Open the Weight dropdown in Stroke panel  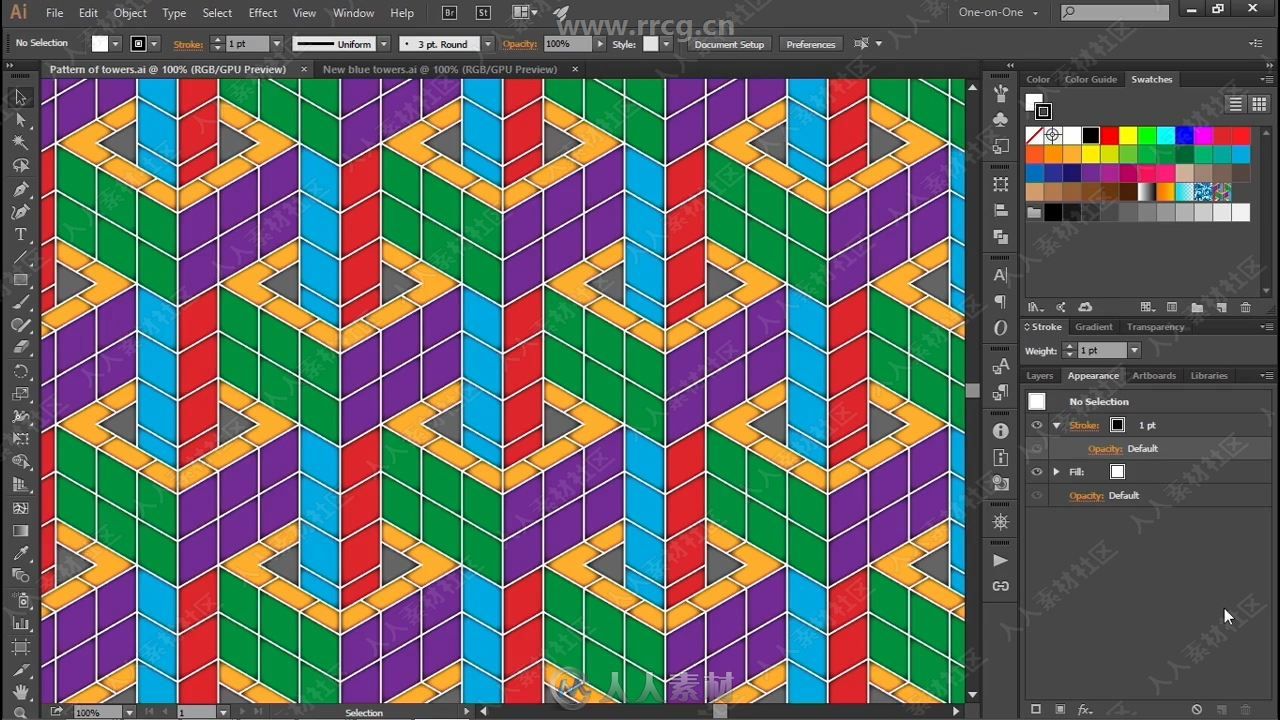1134,350
